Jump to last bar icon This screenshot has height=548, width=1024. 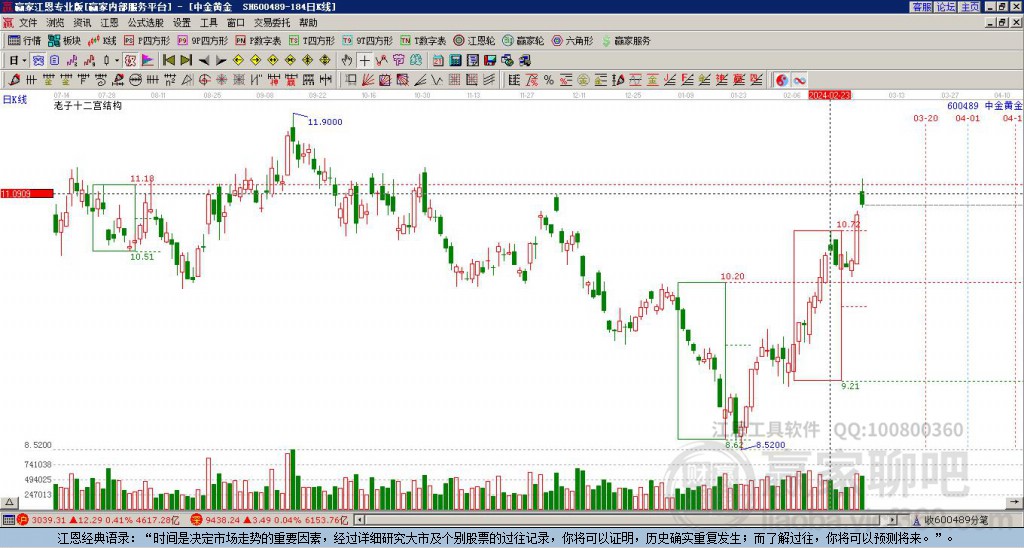pos(186,60)
